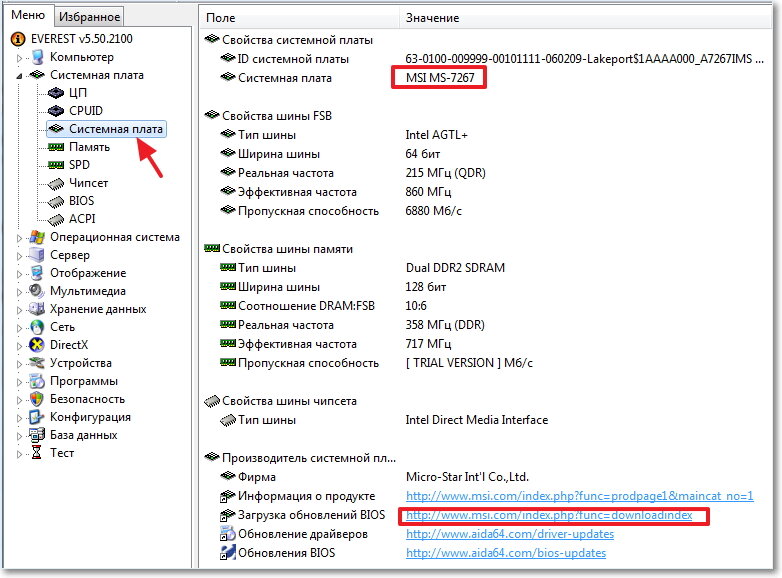The height and width of the screenshot is (578, 782).
Task: Select the Чипсет label in the tree
Action: tap(88, 183)
